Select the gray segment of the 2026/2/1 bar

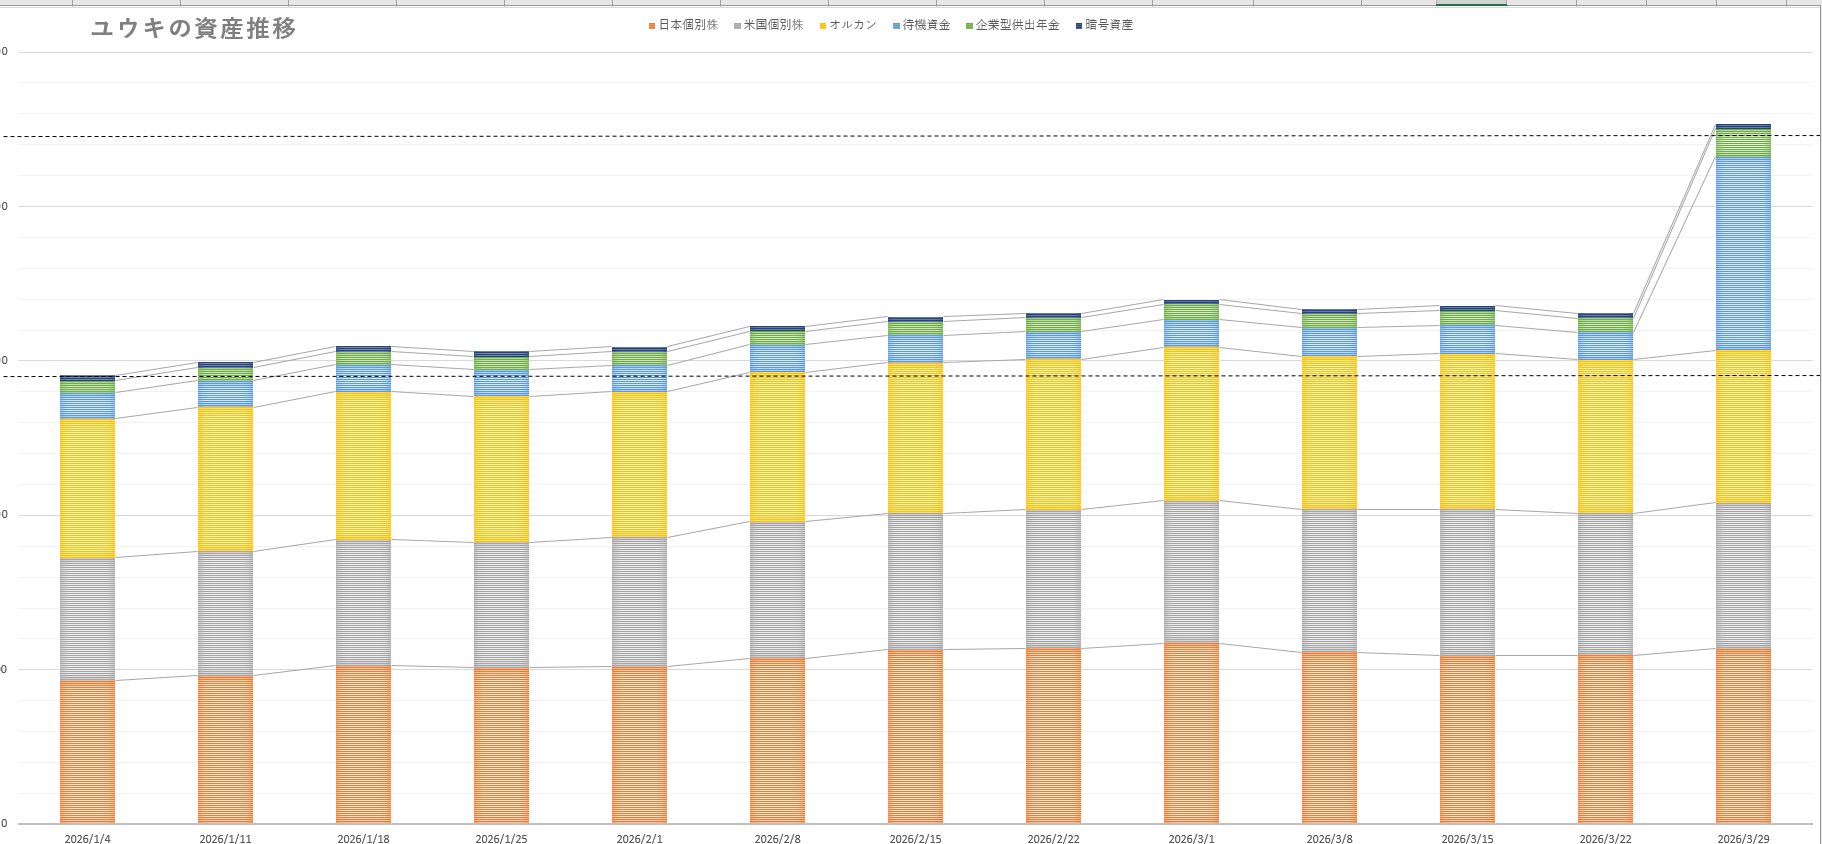pyautogui.click(x=639, y=602)
